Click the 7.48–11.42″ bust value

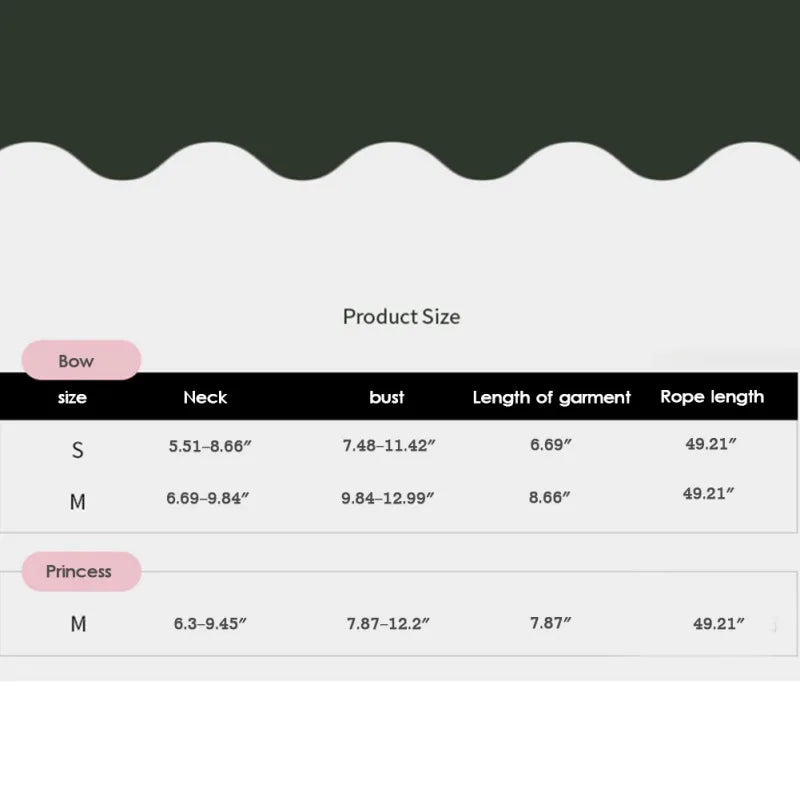pos(388,446)
